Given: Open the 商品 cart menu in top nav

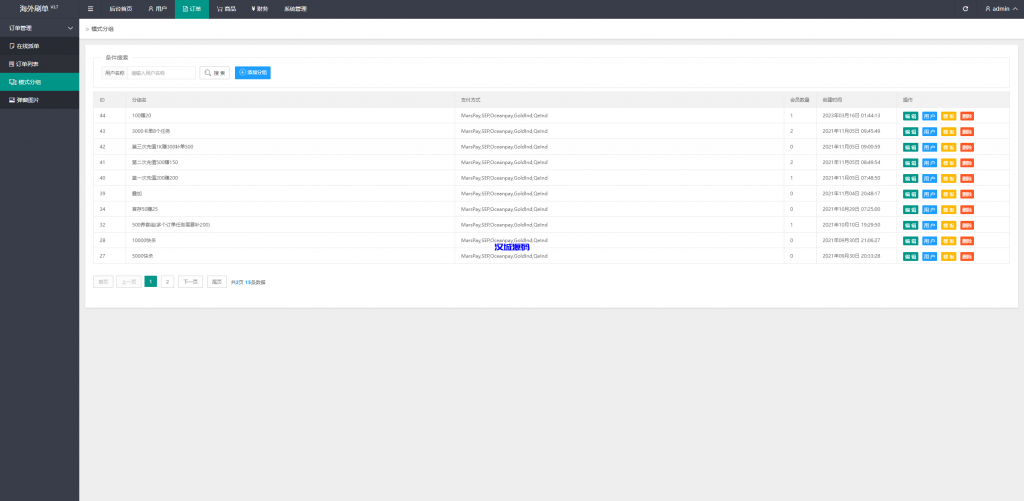Looking at the screenshot, I should [229, 8].
